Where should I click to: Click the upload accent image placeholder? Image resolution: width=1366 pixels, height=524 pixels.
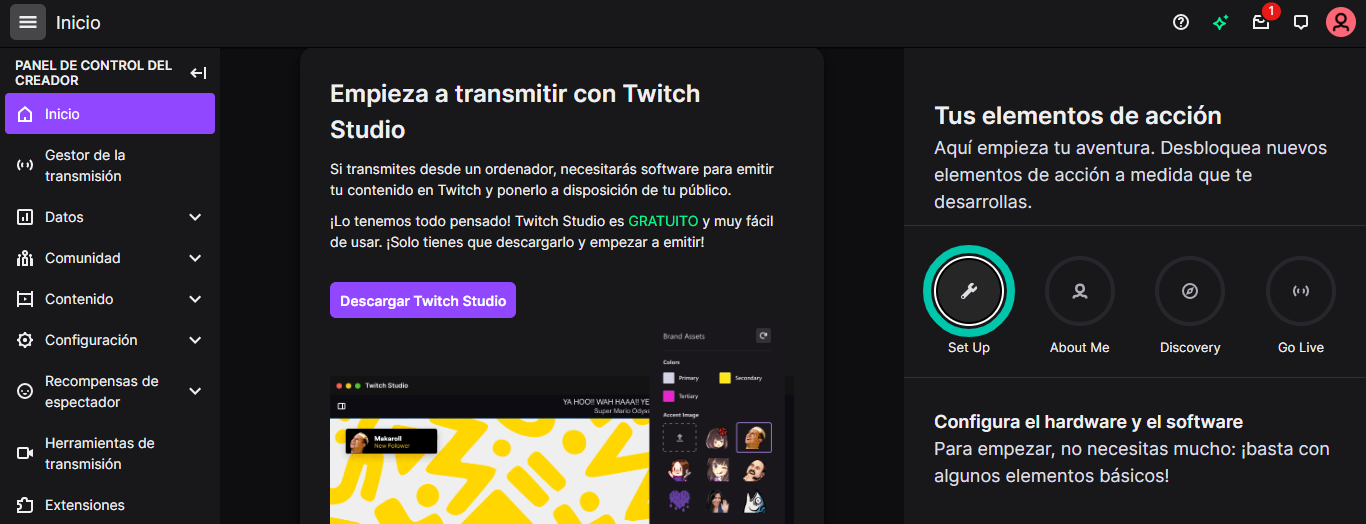680,437
